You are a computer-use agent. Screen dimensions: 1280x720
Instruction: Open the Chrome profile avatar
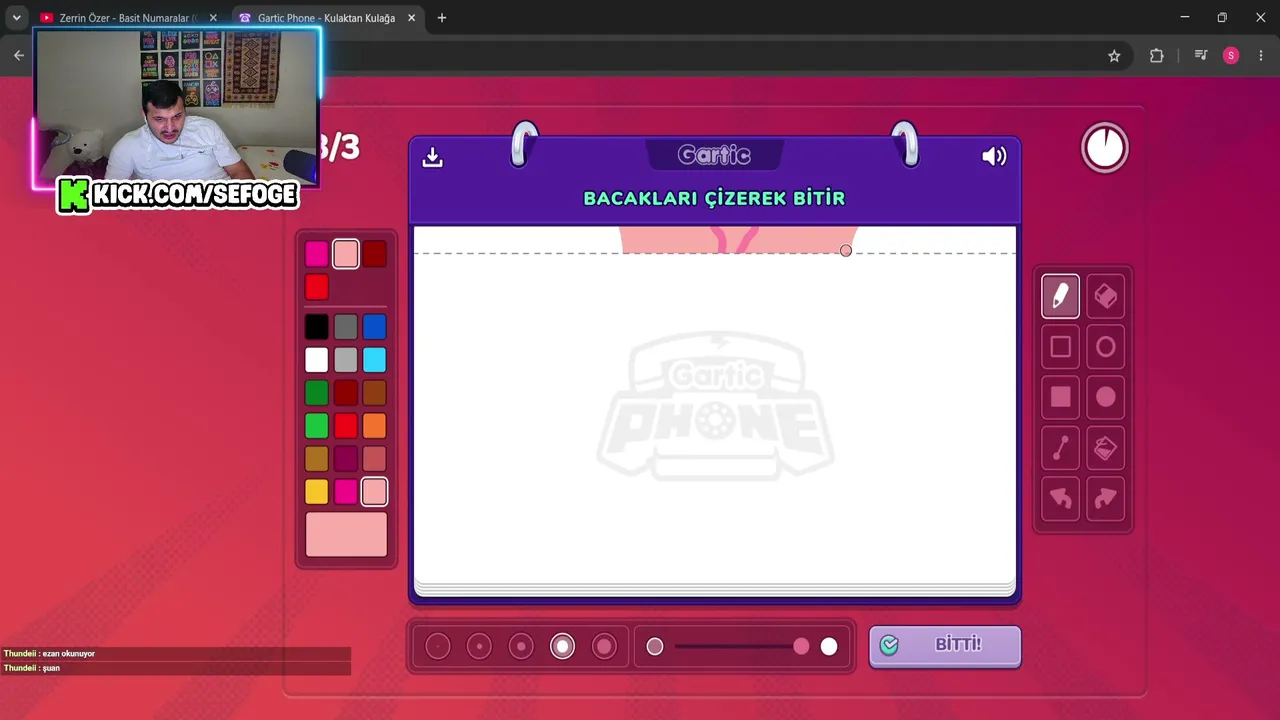point(1231,56)
